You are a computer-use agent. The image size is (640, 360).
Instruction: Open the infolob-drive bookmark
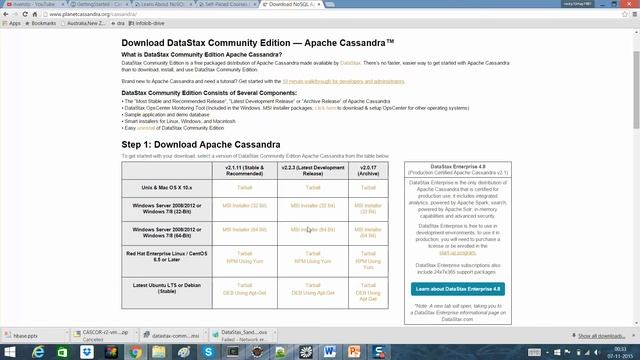147,23
